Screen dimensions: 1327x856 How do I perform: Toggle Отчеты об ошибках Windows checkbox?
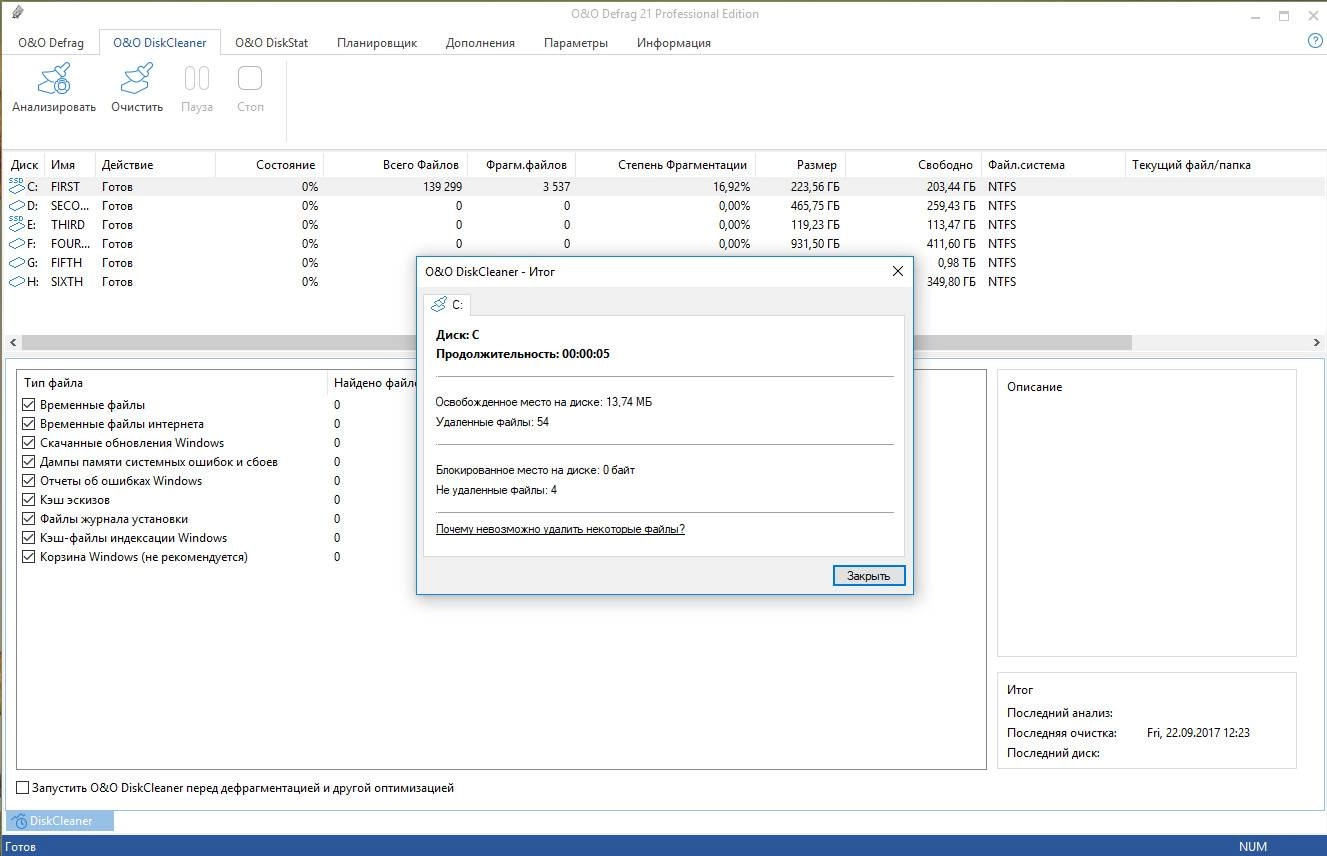(28, 481)
